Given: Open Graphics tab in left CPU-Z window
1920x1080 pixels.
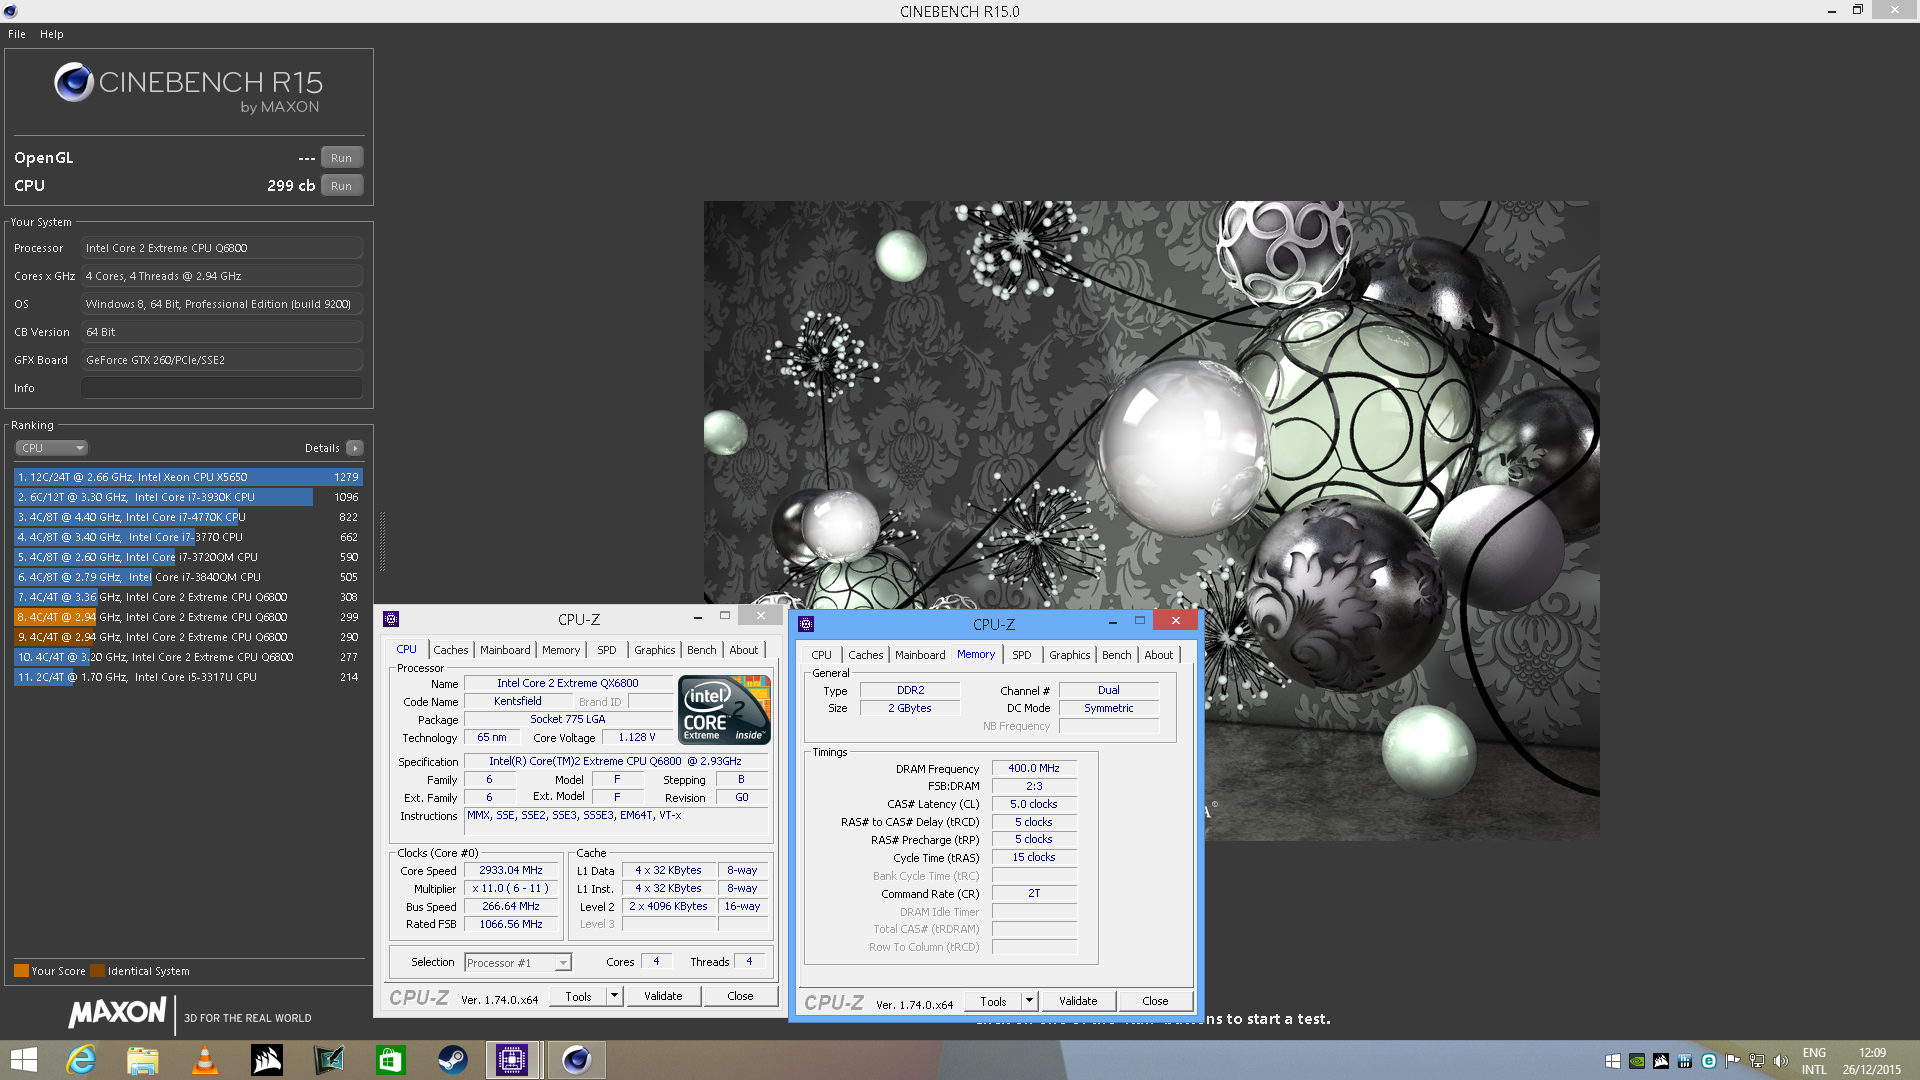Looking at the screenshot, I should click(655, 650).
